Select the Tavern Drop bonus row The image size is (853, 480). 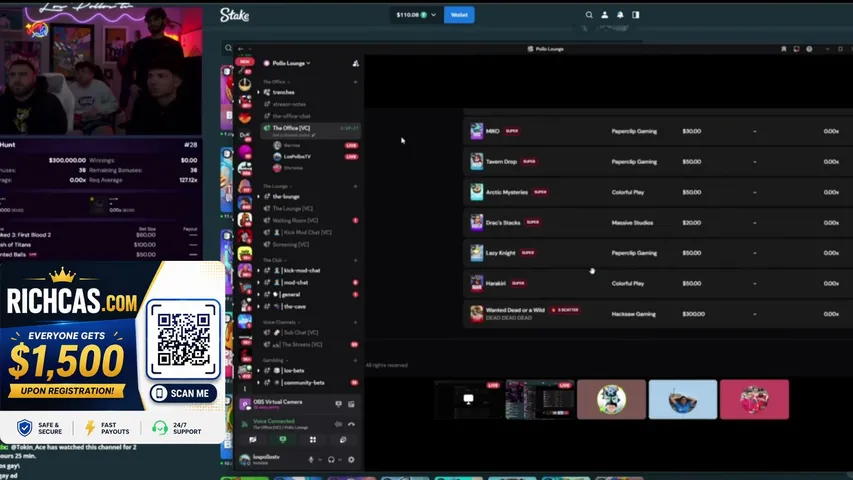point(658,162)
